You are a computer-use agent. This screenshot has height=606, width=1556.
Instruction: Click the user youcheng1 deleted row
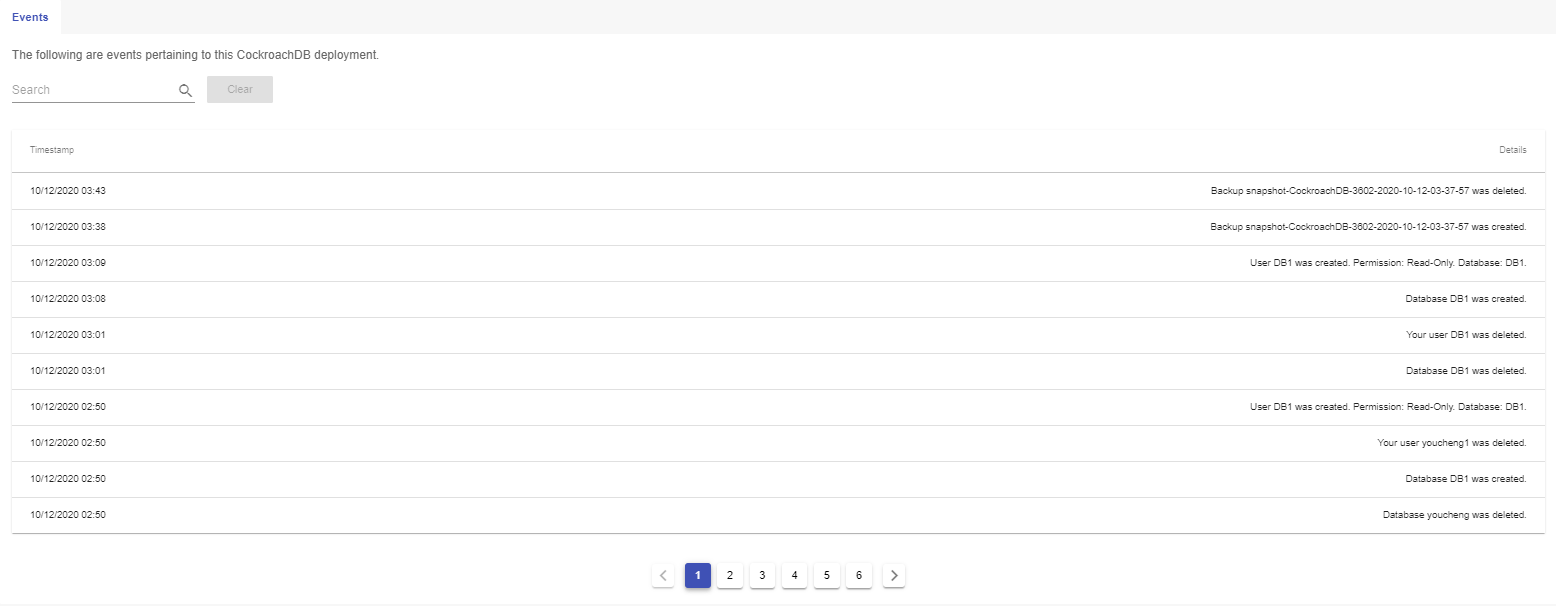tap(778, 443)
